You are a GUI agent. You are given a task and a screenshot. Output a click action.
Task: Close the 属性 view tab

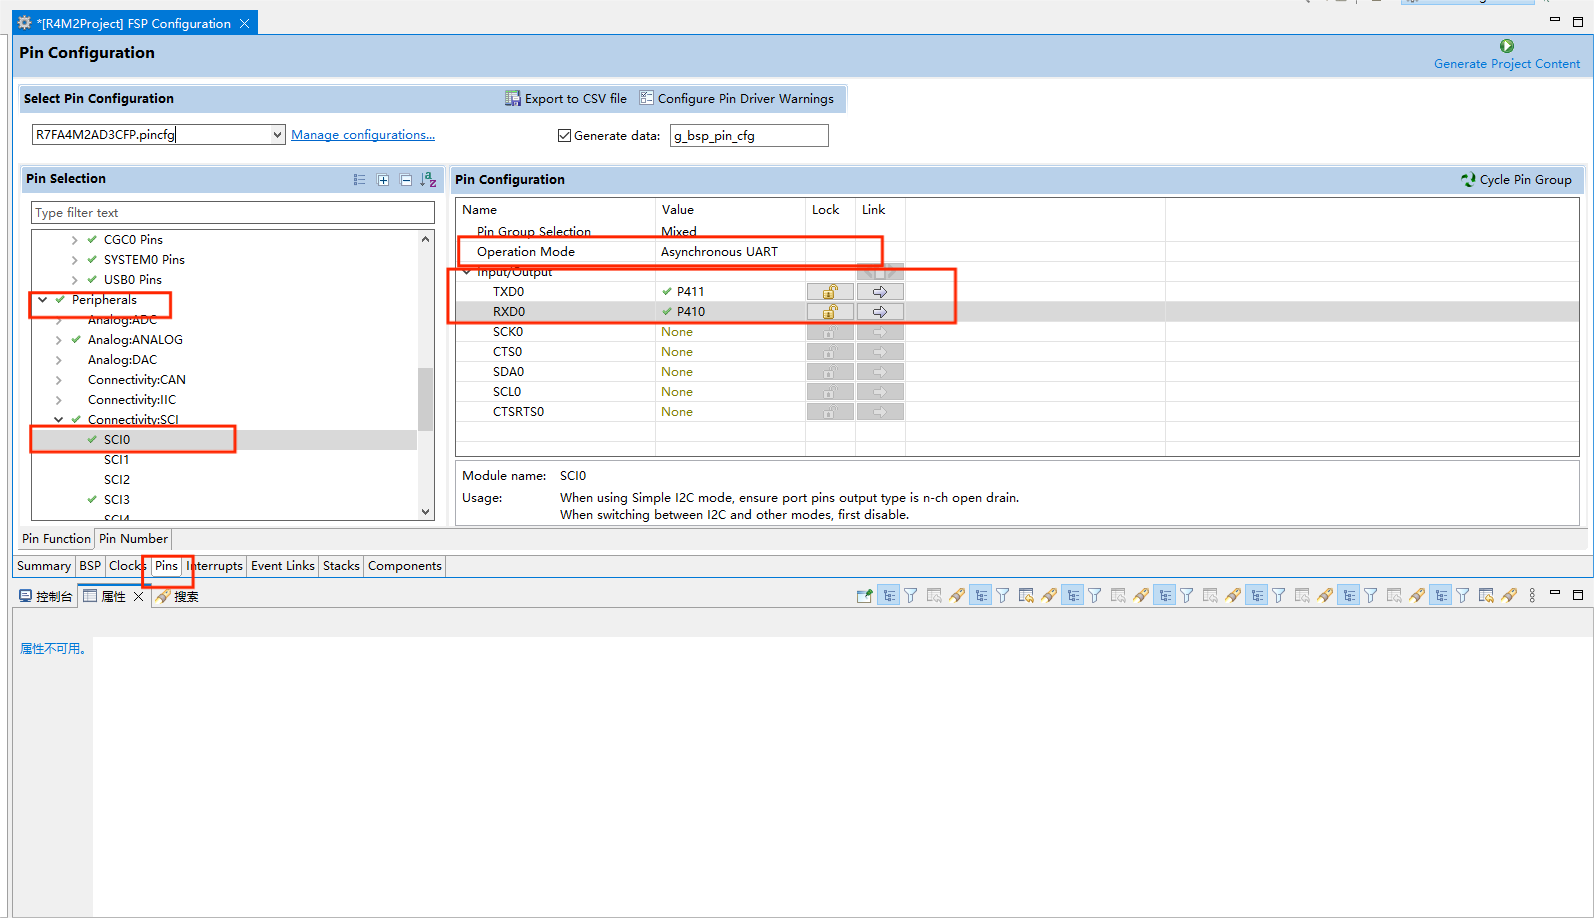point(138,596)
